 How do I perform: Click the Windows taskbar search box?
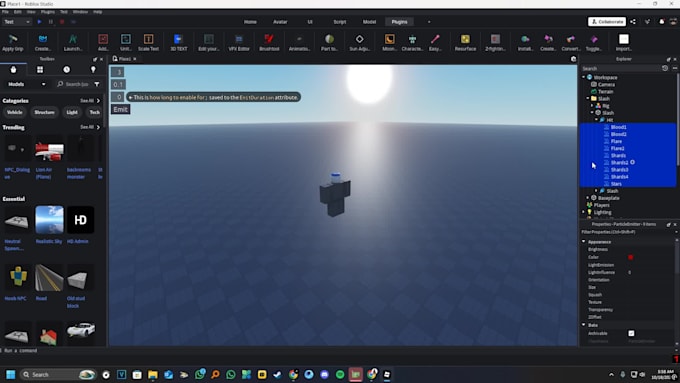click(58, 374)
